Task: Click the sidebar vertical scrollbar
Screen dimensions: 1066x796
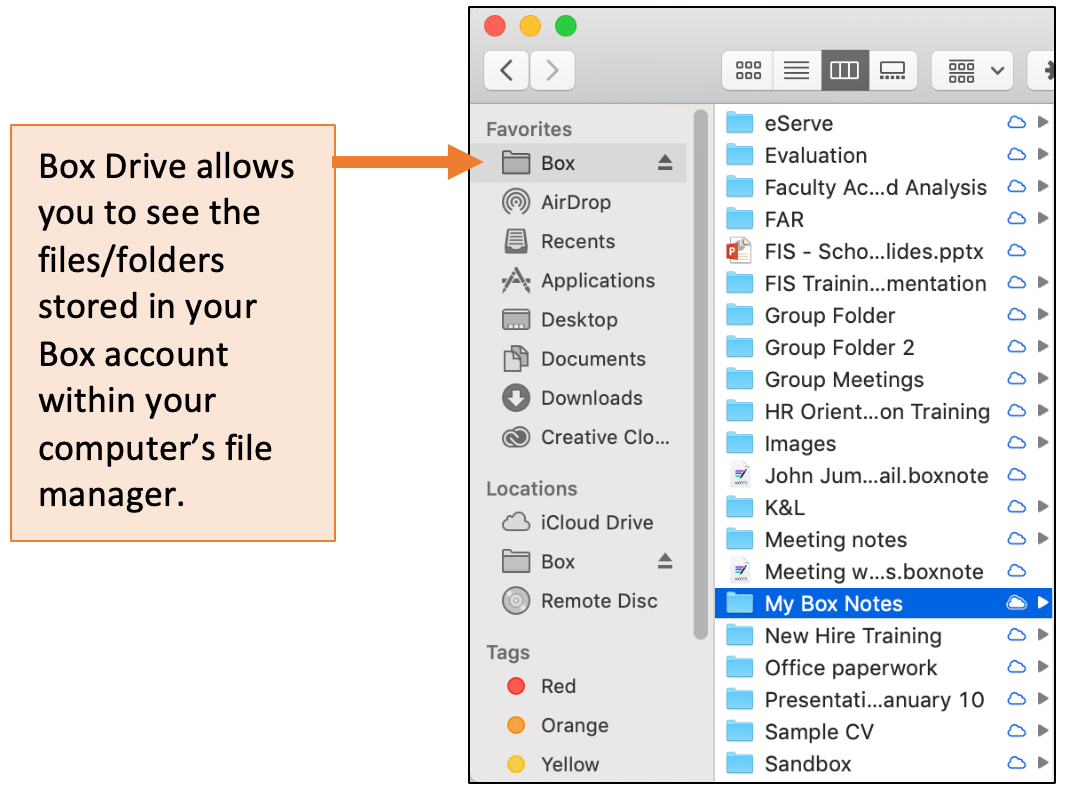Action: [700, 374]
